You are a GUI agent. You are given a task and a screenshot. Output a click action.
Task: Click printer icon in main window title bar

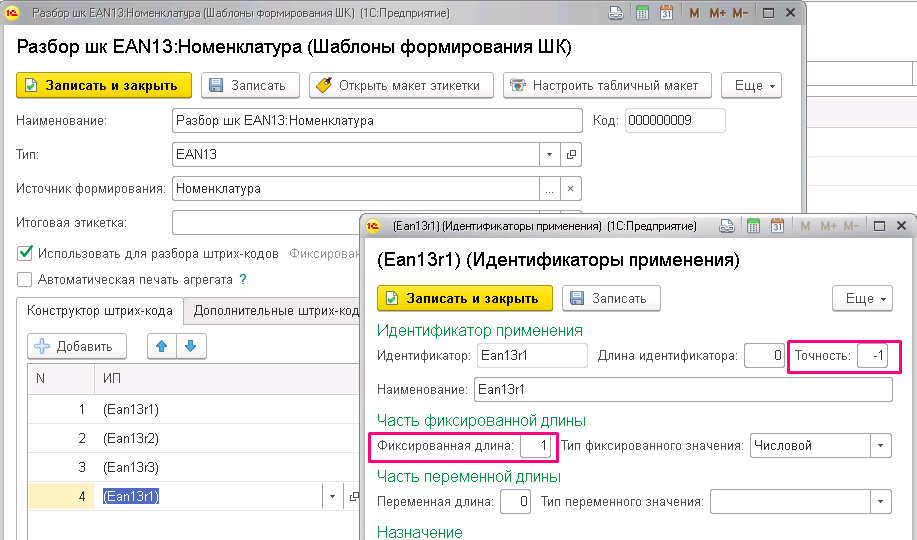[x=616, y=13]
